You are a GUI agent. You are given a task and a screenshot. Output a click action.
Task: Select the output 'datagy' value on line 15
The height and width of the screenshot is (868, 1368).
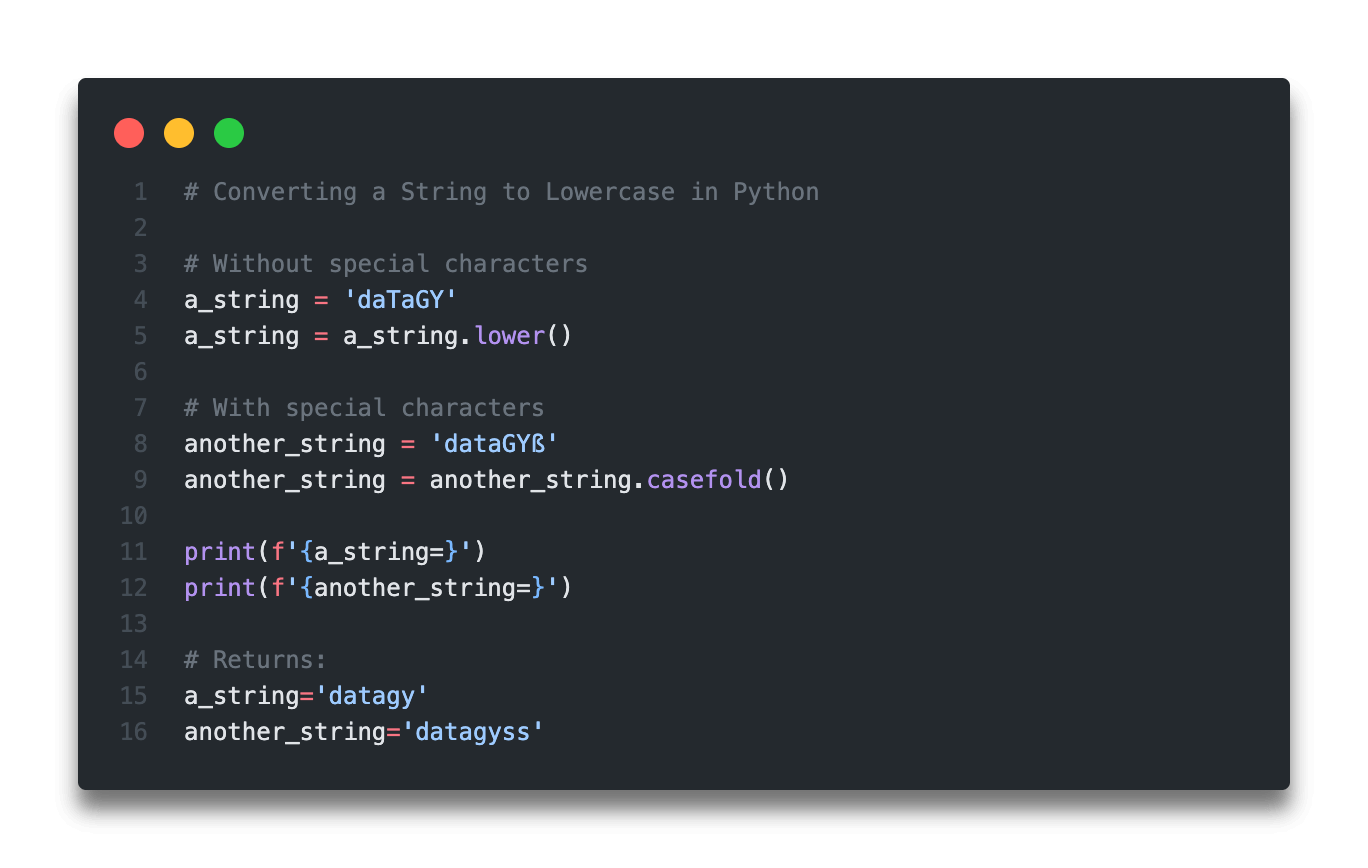tap(373, 695)
